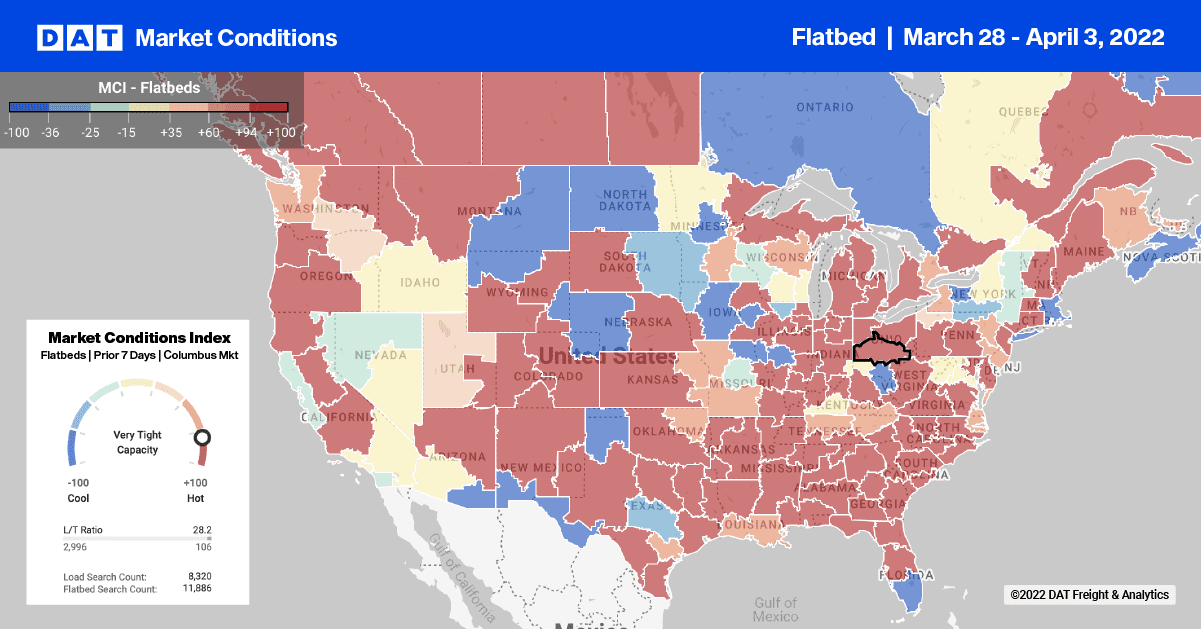Click the DAT Freight & Analytics copyright label

pos(1089,594)
